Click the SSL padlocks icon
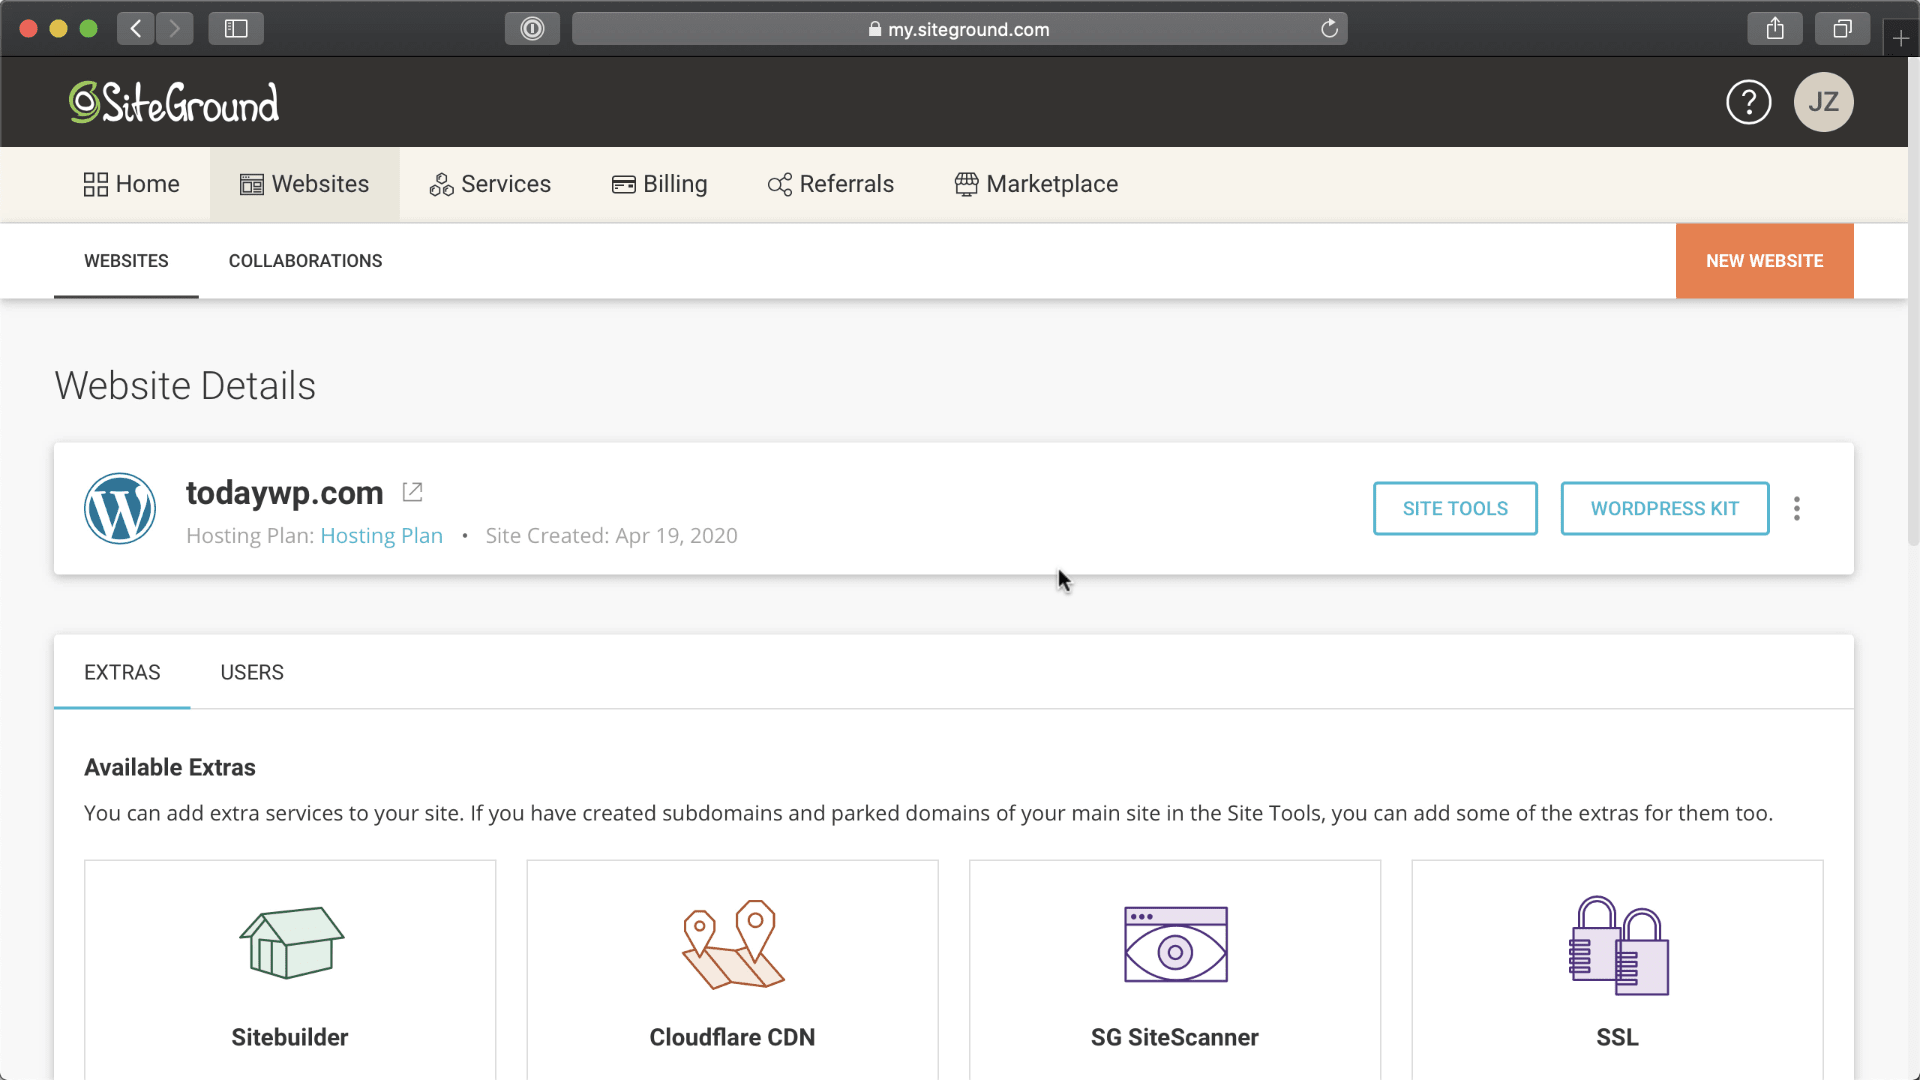1920x1080 pixels. click(1618, 945)
